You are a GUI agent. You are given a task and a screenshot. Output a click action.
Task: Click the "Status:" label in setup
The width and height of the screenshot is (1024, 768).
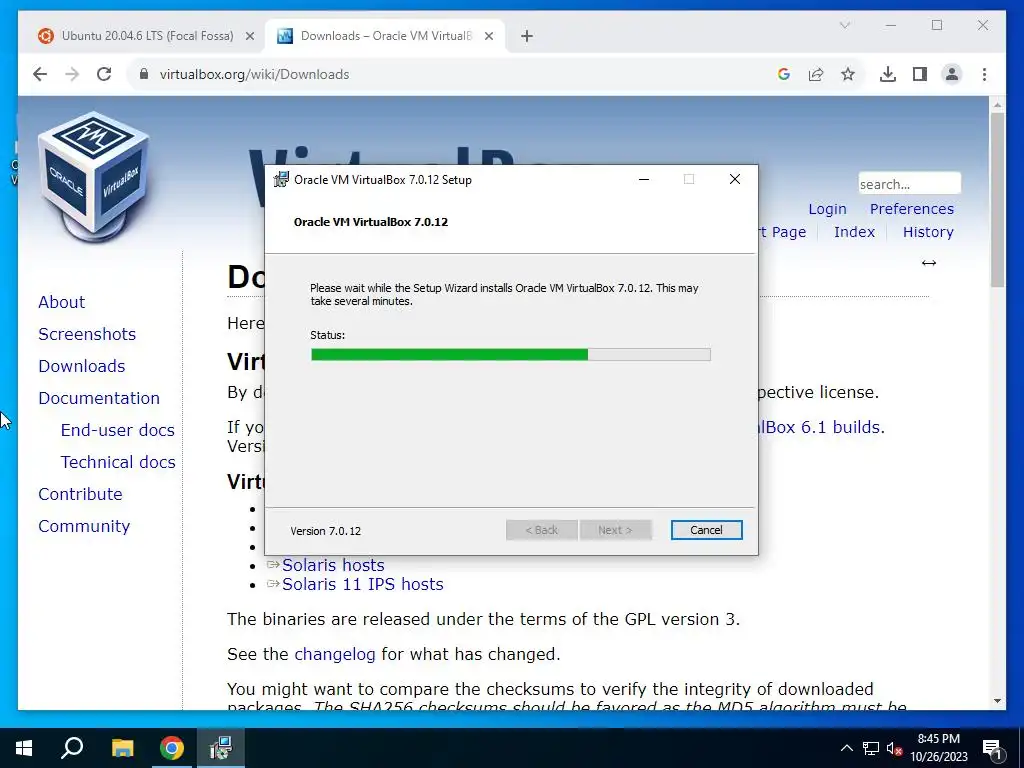tap(327, 335)
